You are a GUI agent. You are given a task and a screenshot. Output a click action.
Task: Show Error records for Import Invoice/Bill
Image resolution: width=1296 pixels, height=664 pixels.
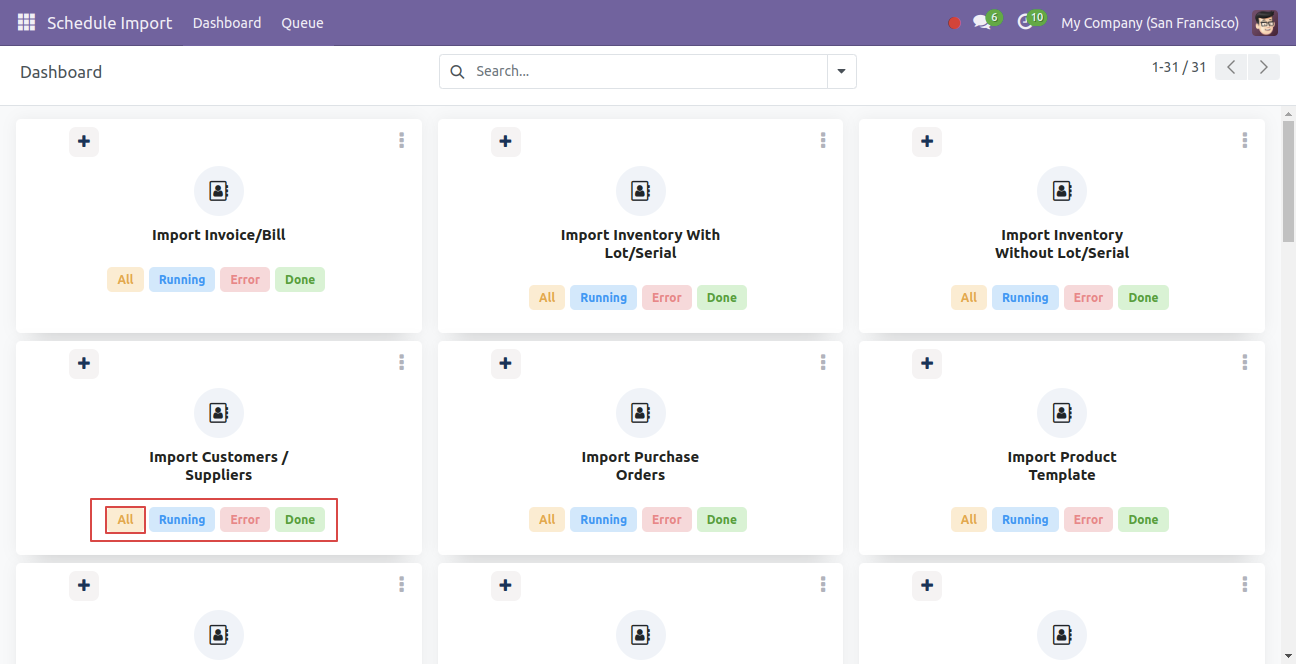point(245,280)
